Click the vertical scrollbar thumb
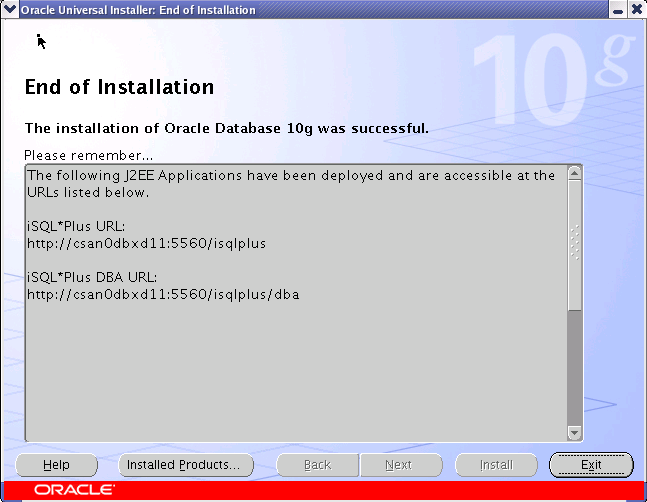Viewport: 647px width, 502px height. [574, 245]
